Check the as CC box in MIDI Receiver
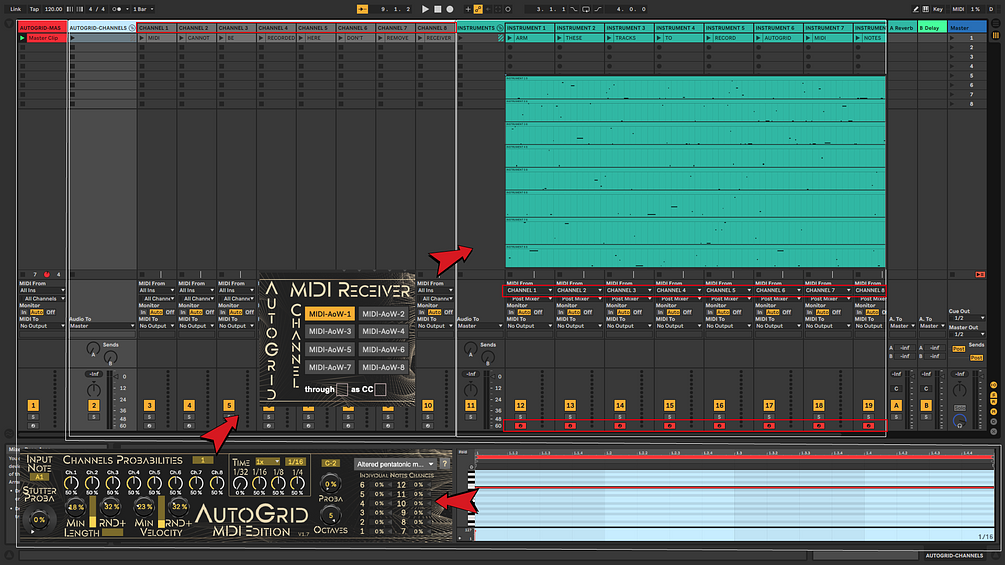 point(380,389)
